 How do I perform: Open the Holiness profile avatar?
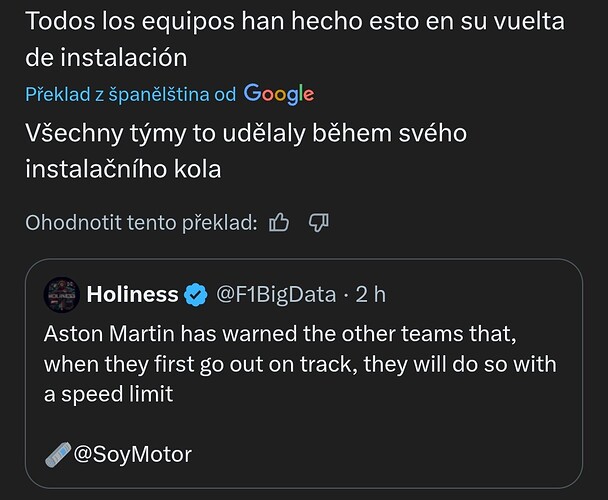[62, 295]
